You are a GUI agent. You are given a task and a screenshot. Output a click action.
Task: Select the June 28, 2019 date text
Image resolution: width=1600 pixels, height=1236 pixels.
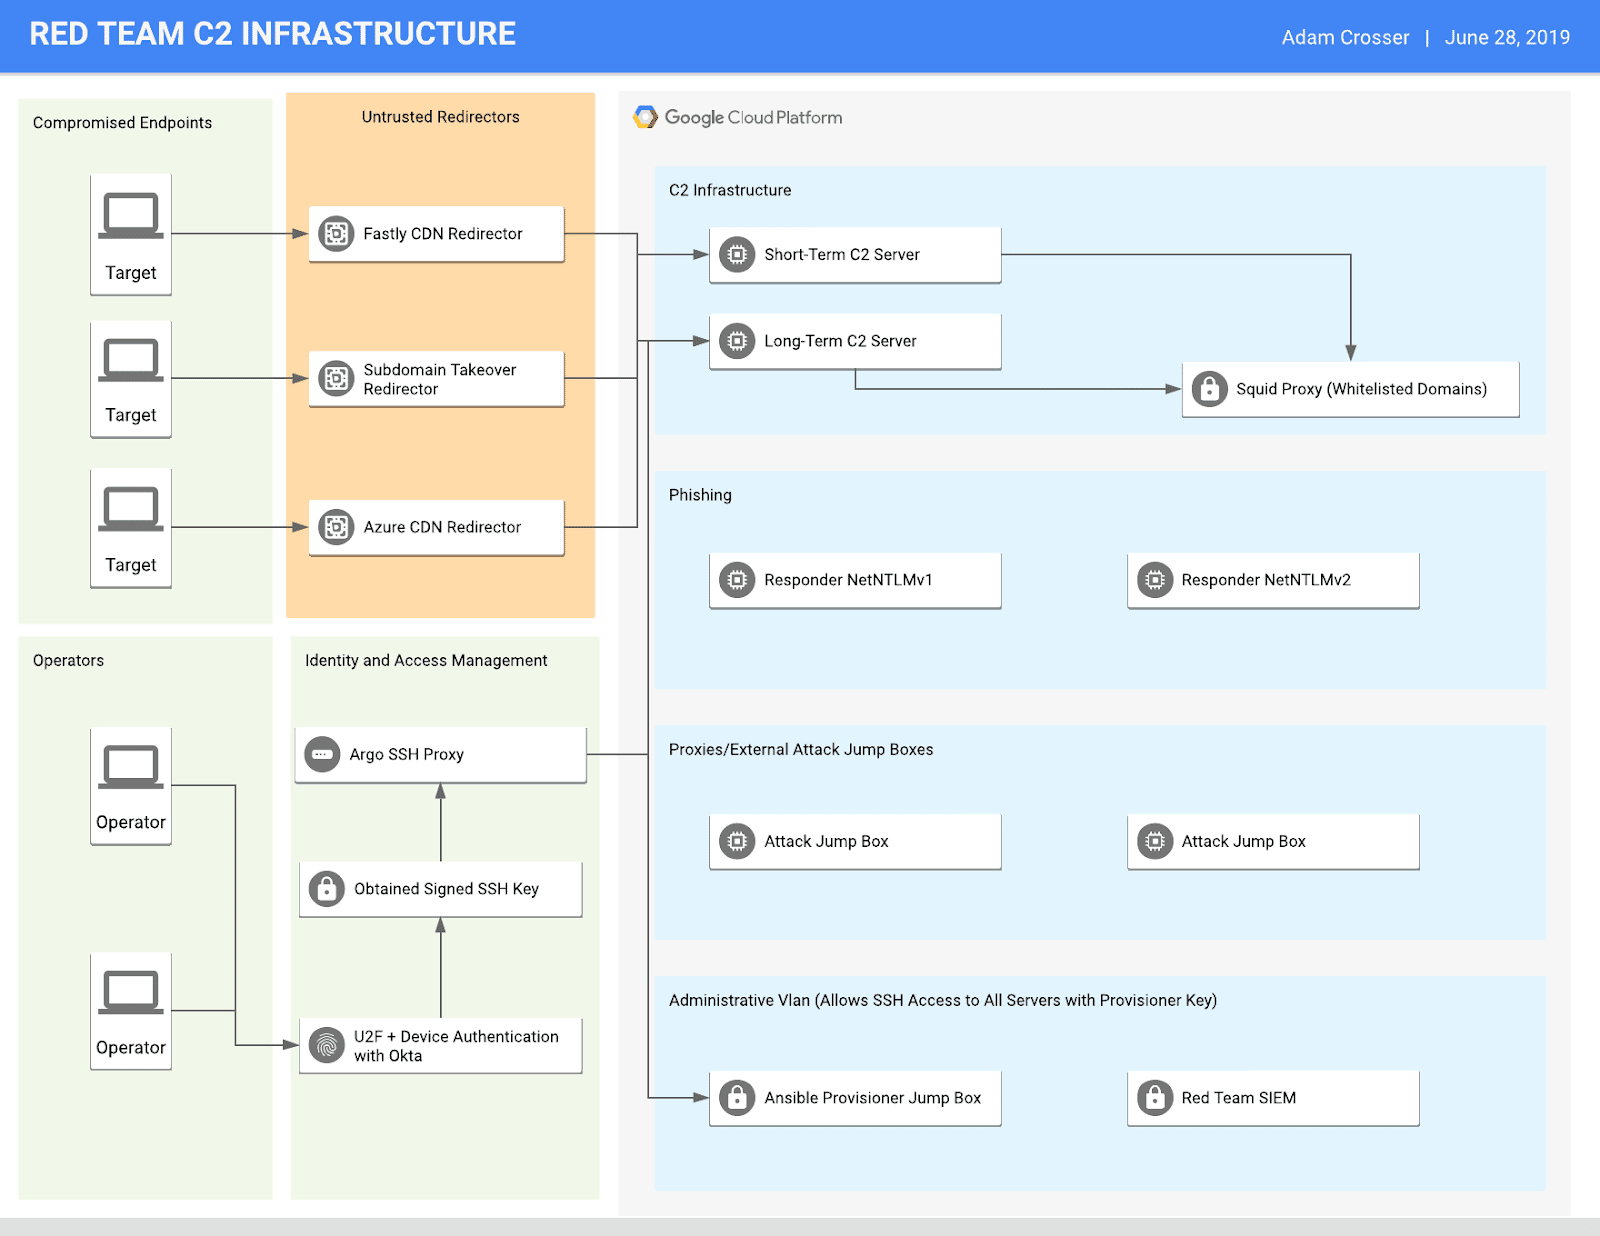click(1506, 37)
